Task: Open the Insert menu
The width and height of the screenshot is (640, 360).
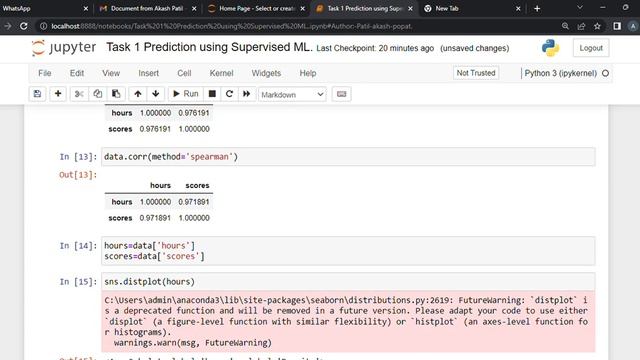Action: pyautogui.click(x=149, y=73)
